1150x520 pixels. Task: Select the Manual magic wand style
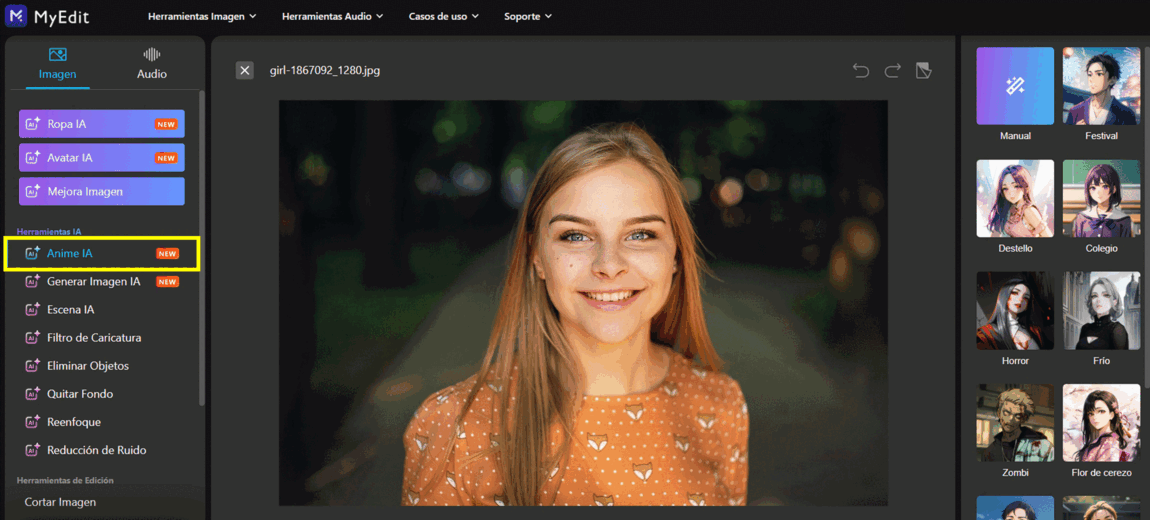click(1015, 86)
